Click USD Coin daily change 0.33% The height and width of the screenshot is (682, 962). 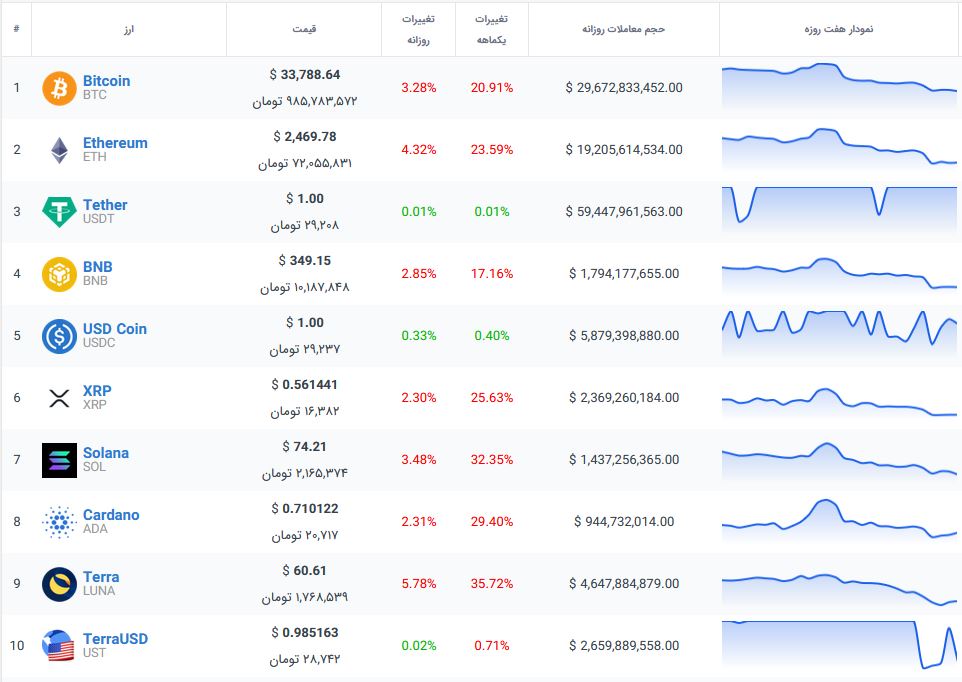coord(418,335)
